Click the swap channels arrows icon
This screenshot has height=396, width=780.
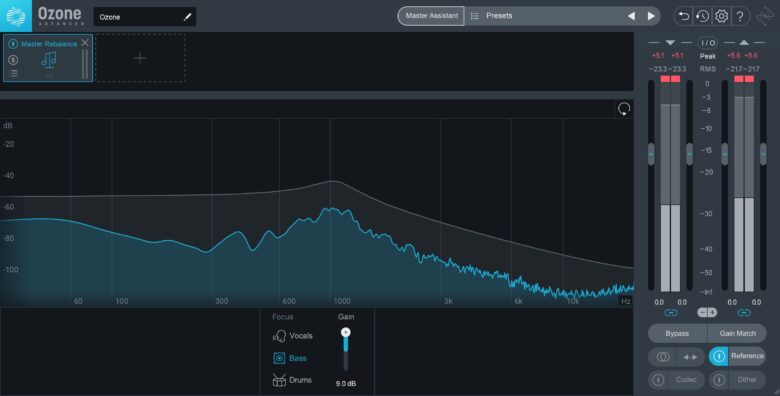point(690,357)
